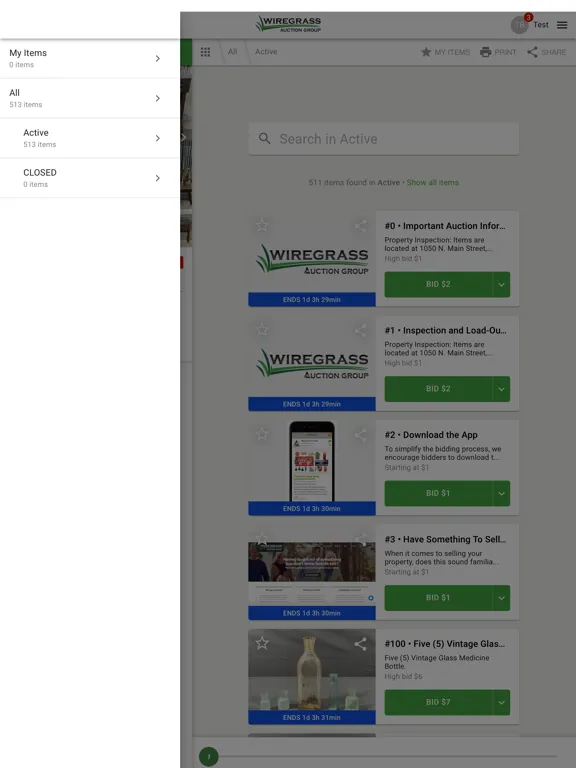The width and height of the screenshot is (576, 768).
Task: Click the Wiregrass Auction Group header logo
Action: click(x=288, y=24)
